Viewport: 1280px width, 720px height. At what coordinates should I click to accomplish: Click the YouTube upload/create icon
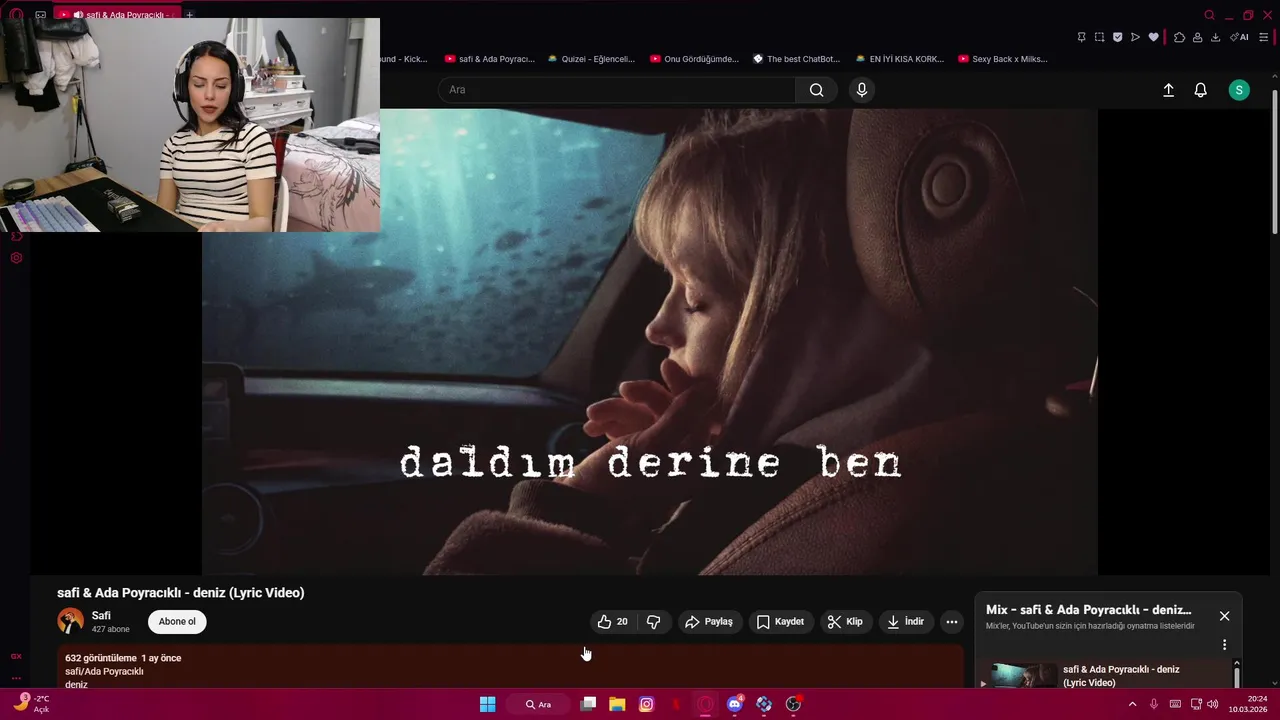(1168, 90)
